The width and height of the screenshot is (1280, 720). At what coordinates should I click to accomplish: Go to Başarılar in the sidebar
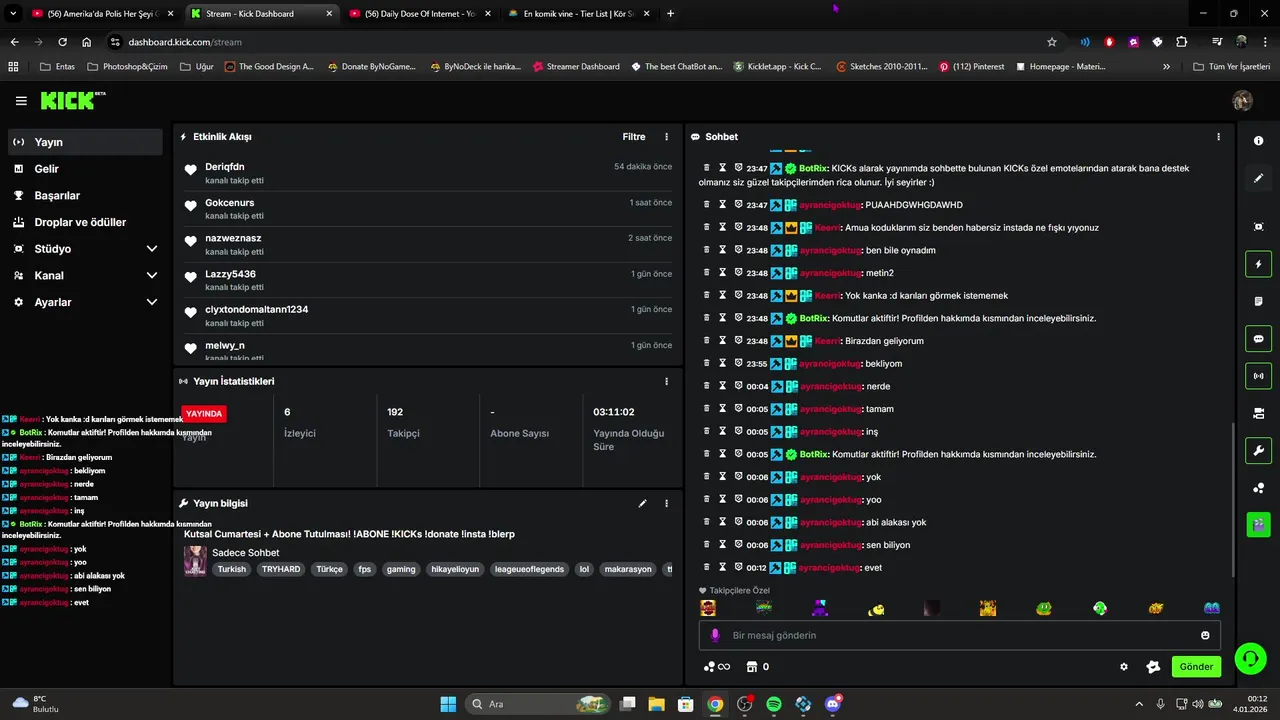click(x=85, y=196)
